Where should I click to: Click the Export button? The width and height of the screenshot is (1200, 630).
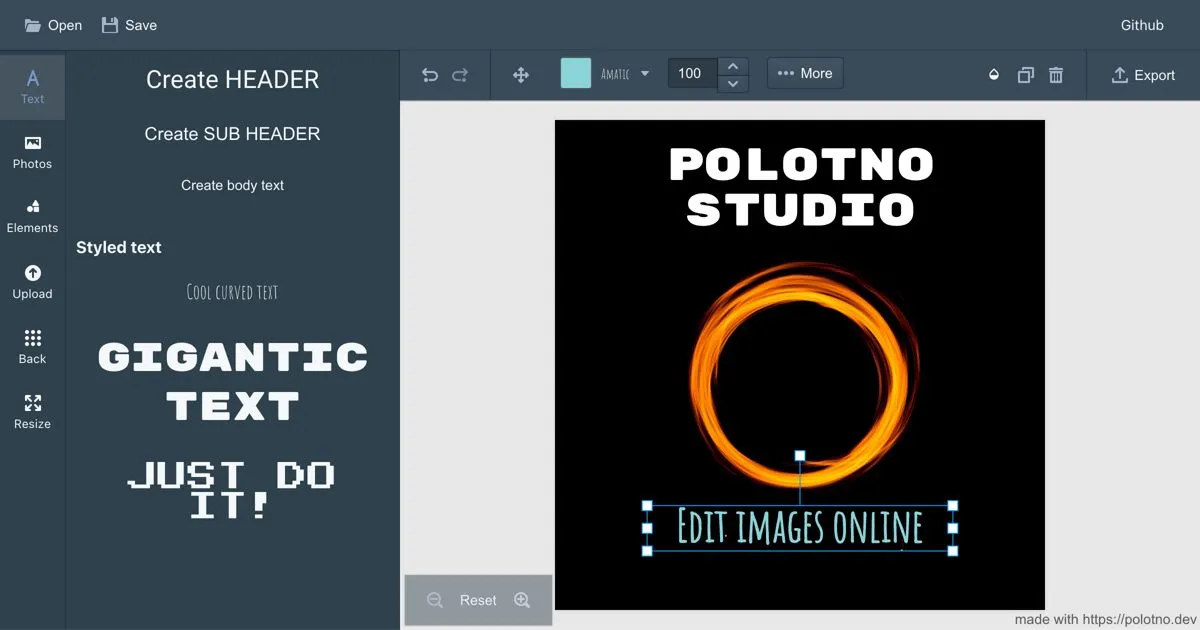(x=1143, y=74)
